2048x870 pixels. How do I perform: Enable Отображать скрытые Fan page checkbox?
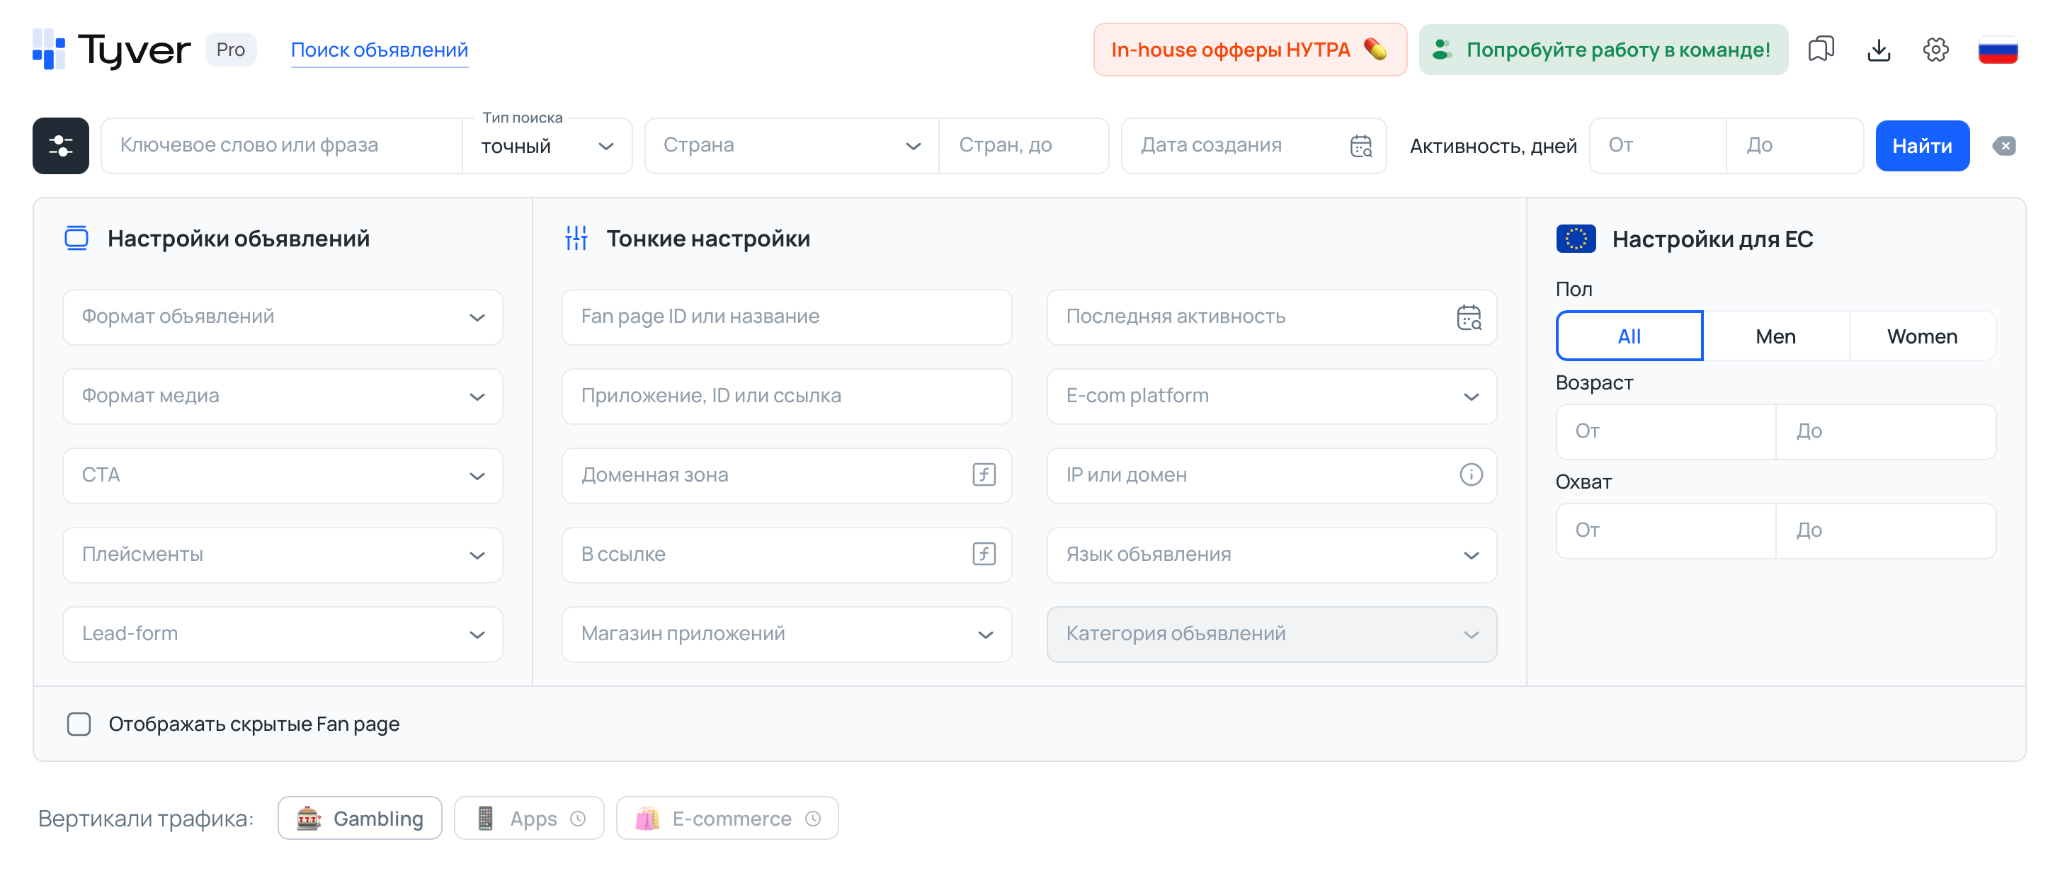pyautogui.click(x=79, y=724)
